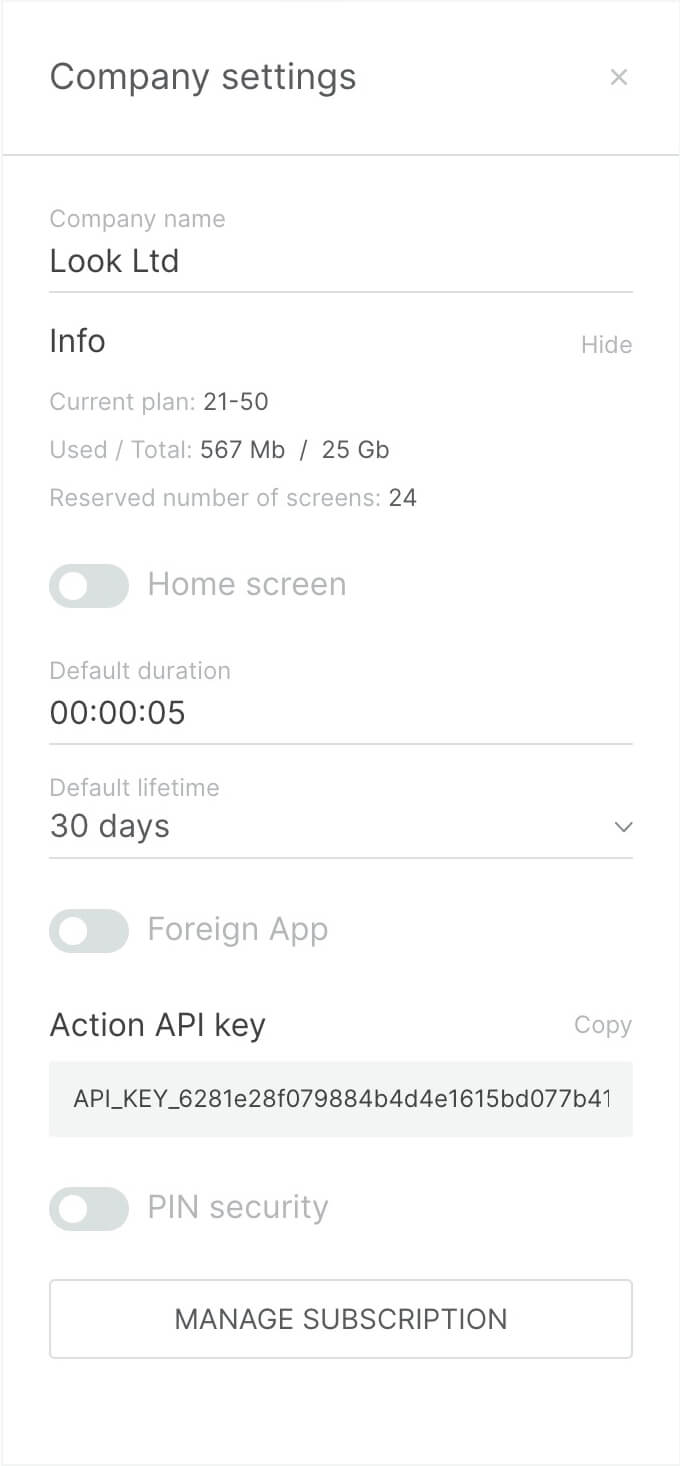
Task: Click the MANAGE SUBSCRIPTION button
Action: point(341,1319)
